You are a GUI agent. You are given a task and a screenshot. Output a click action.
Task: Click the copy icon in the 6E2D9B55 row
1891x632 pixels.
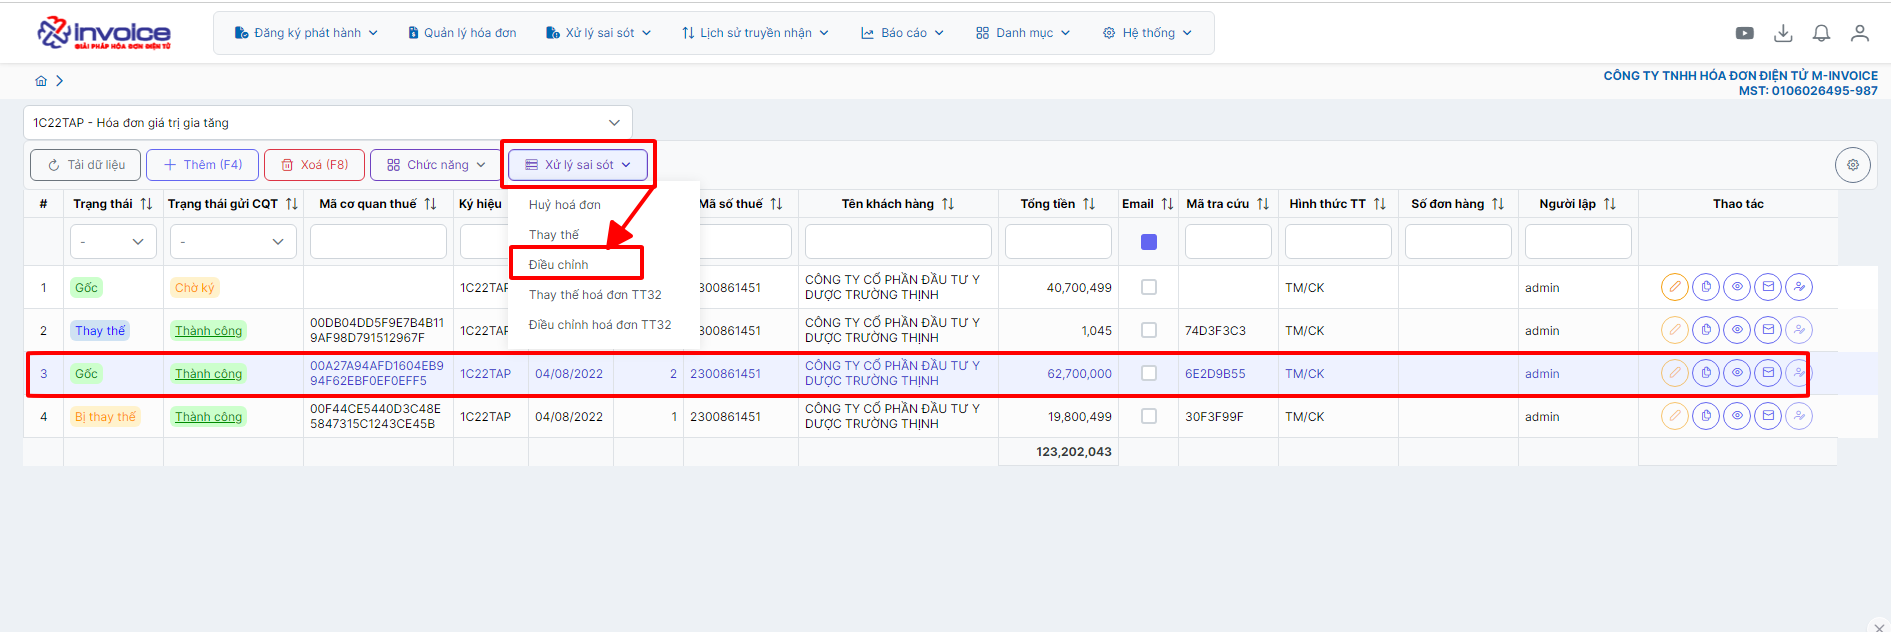(1706, 373)
